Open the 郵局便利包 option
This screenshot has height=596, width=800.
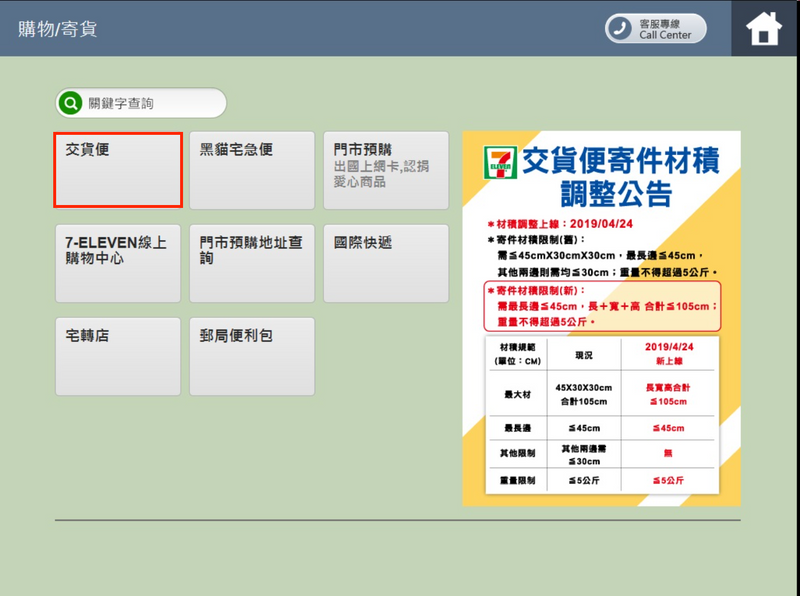252,357
